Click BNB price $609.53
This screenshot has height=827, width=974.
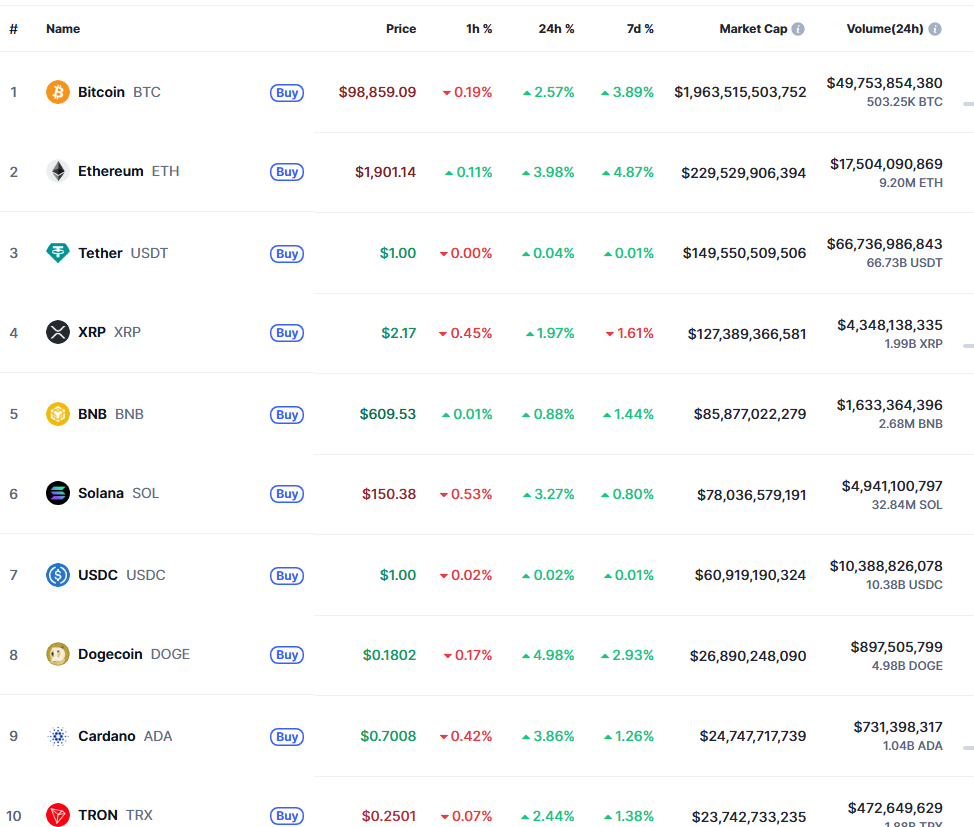click(388, 414)
